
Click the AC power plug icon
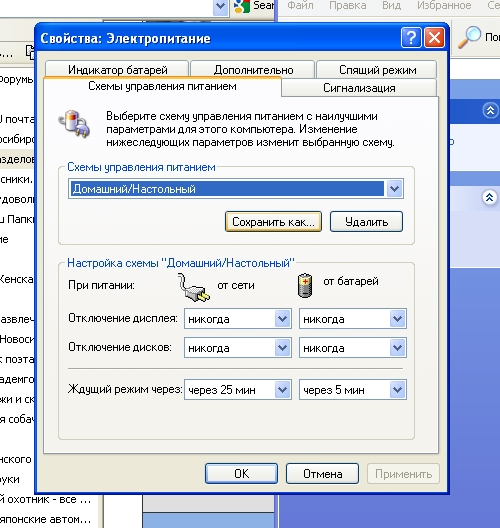click(x=194, y=287)
